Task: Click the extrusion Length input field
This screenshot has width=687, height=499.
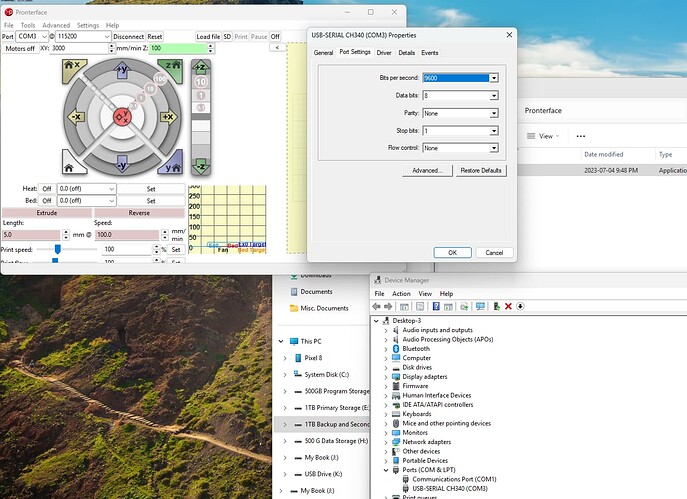Action: point(31,235)
